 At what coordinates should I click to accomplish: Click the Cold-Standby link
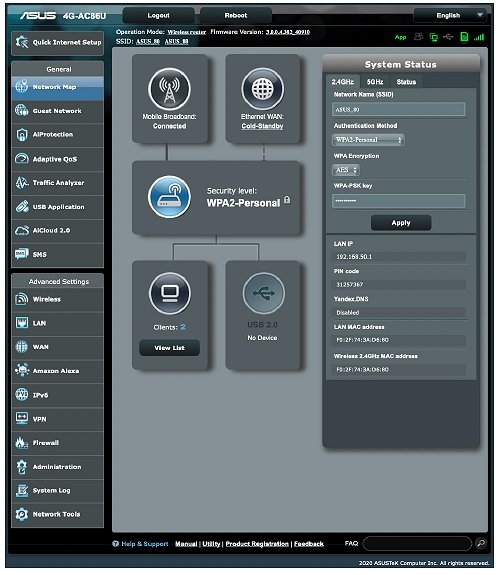[x=262, y=126]
